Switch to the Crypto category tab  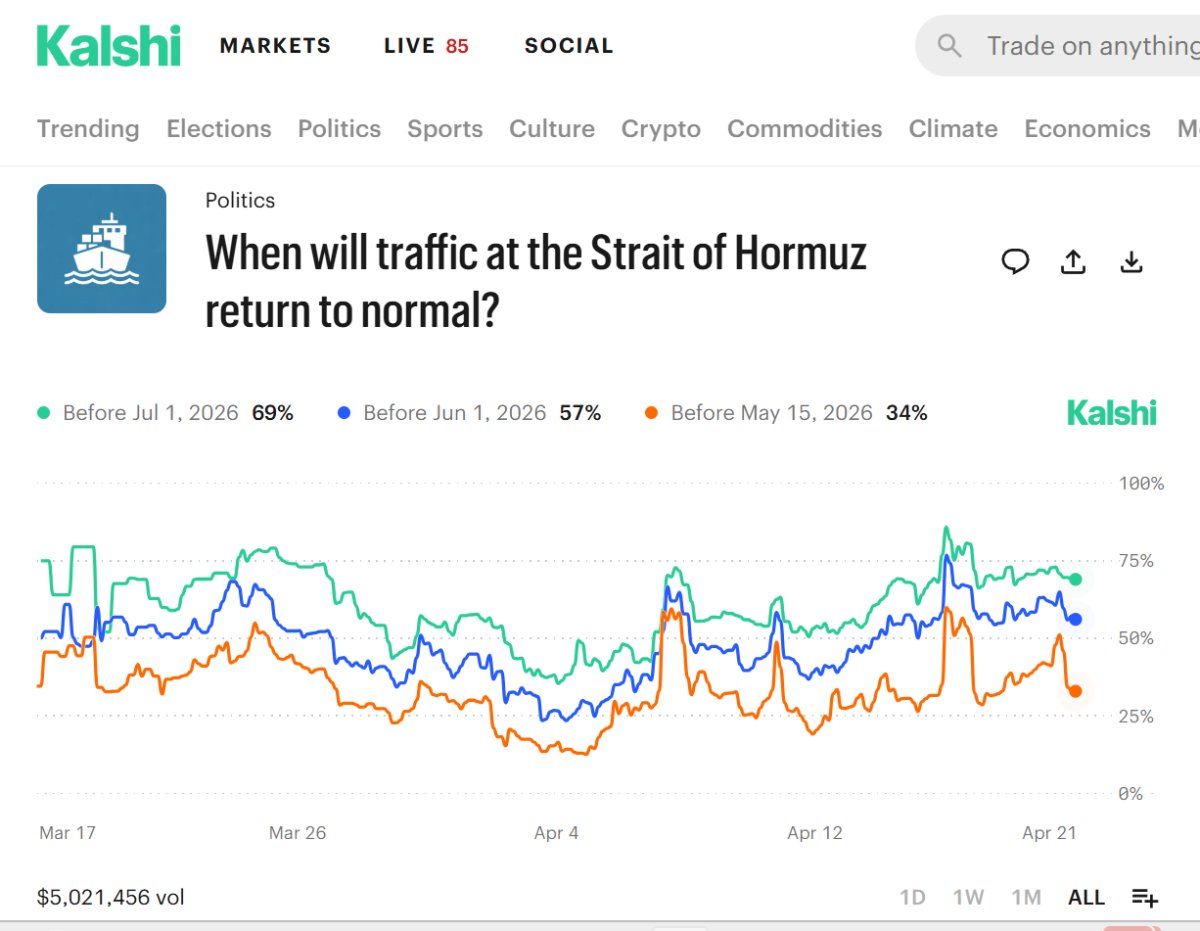[661, 129]
